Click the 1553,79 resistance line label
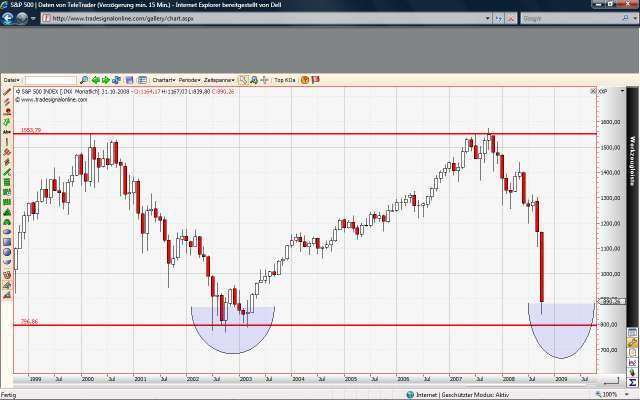Viewport: 640px width, 400px height. pos(31,130)
